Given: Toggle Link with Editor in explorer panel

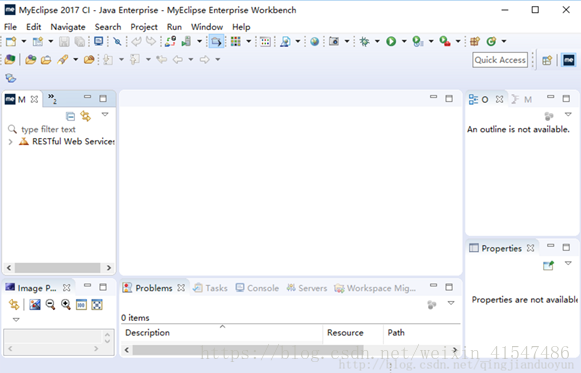Looking at the screenshot, I should click(x=86, y=116).
